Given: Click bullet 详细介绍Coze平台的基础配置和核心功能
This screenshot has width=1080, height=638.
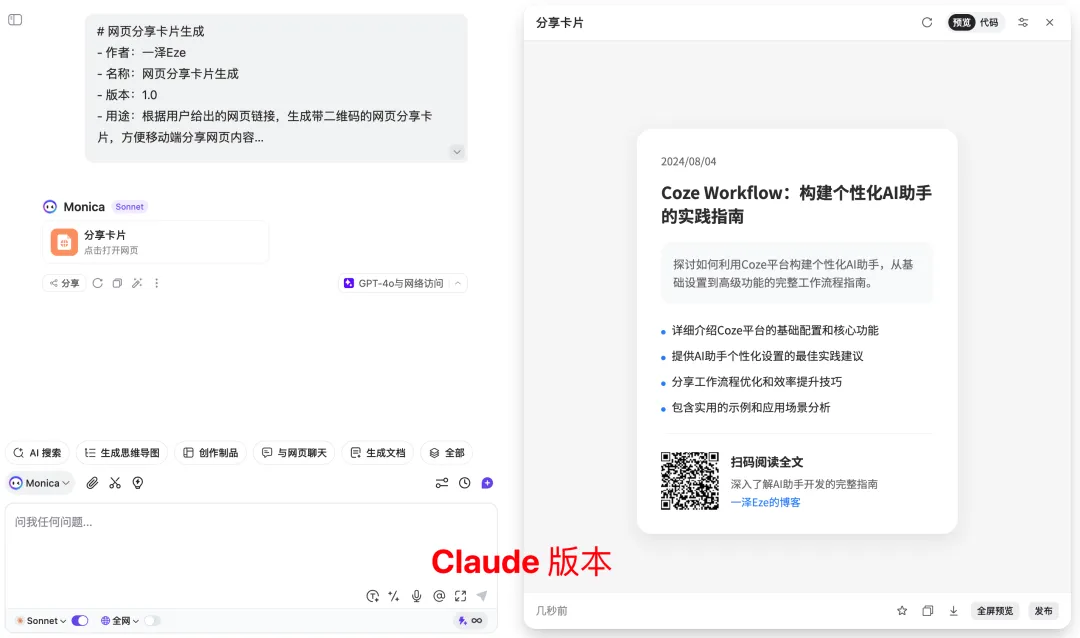Looking at the screenshot, I should point(775,331).
